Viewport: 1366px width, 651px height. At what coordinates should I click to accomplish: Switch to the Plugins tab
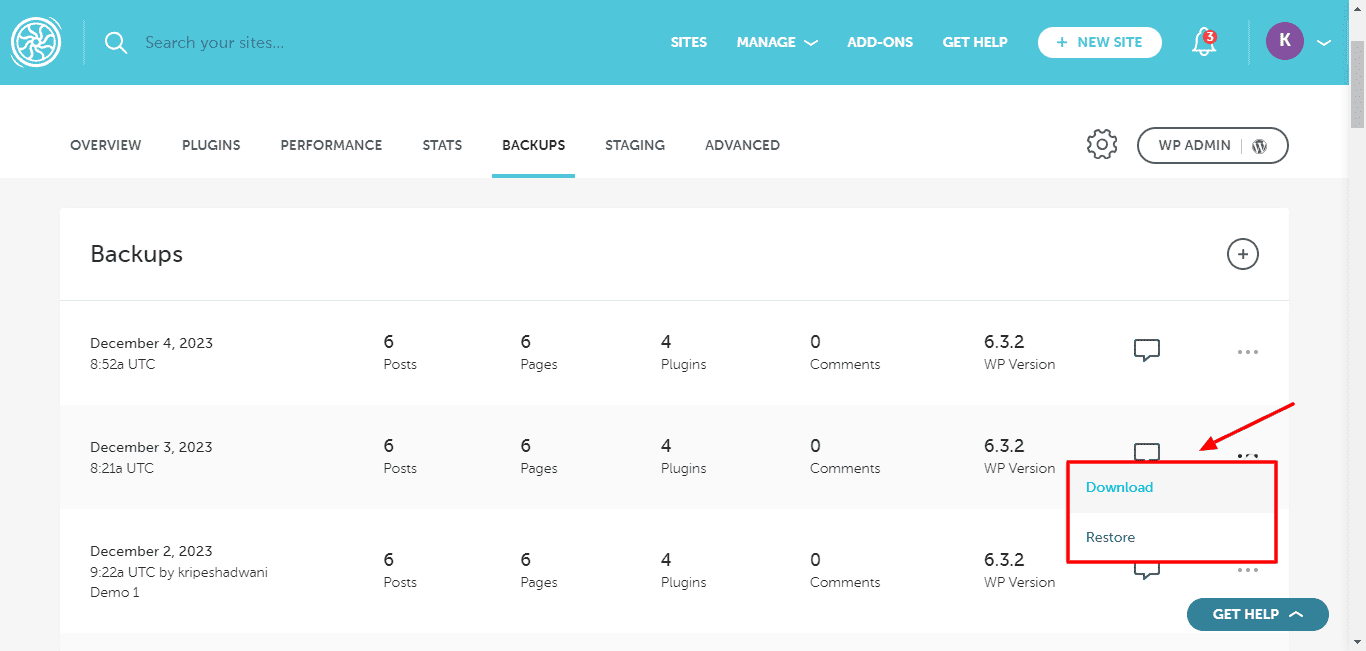pos(211,145)
